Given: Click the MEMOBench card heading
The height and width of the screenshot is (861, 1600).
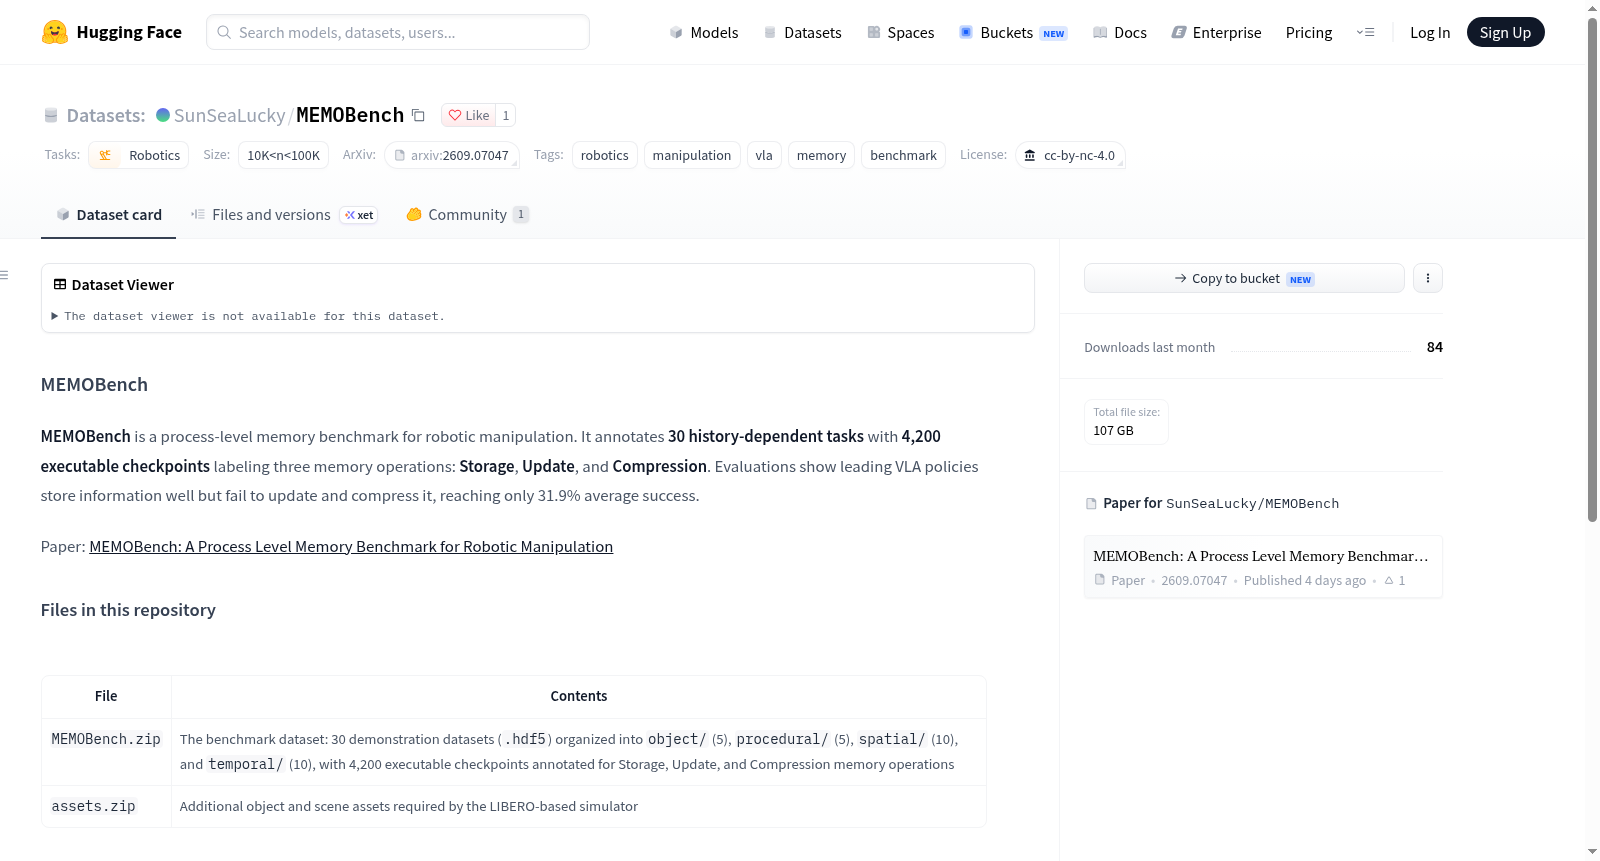Looking at the screenshot, I should tap(94, 385).
